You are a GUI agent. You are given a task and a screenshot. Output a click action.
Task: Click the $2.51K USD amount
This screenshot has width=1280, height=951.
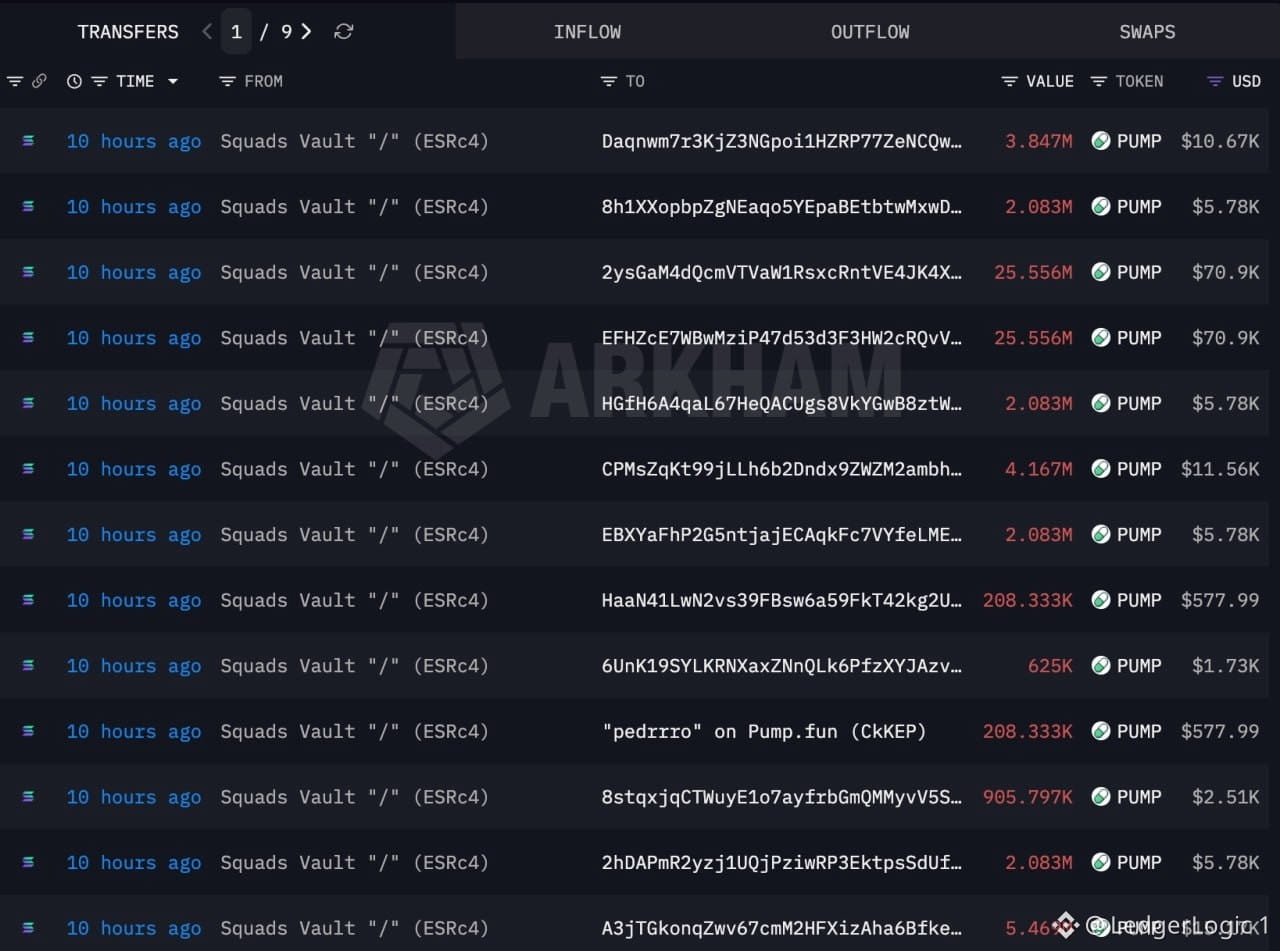click(1225, 797)
